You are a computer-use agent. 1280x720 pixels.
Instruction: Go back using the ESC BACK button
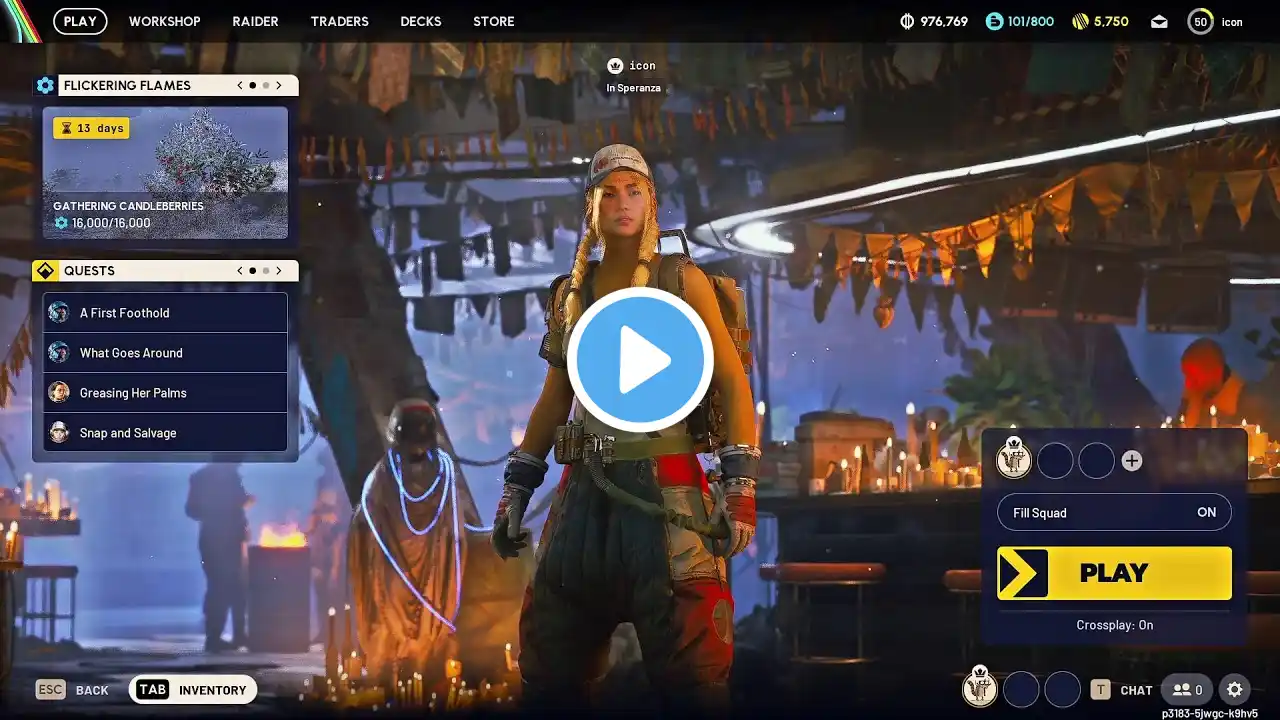click(x=72, y=690)
